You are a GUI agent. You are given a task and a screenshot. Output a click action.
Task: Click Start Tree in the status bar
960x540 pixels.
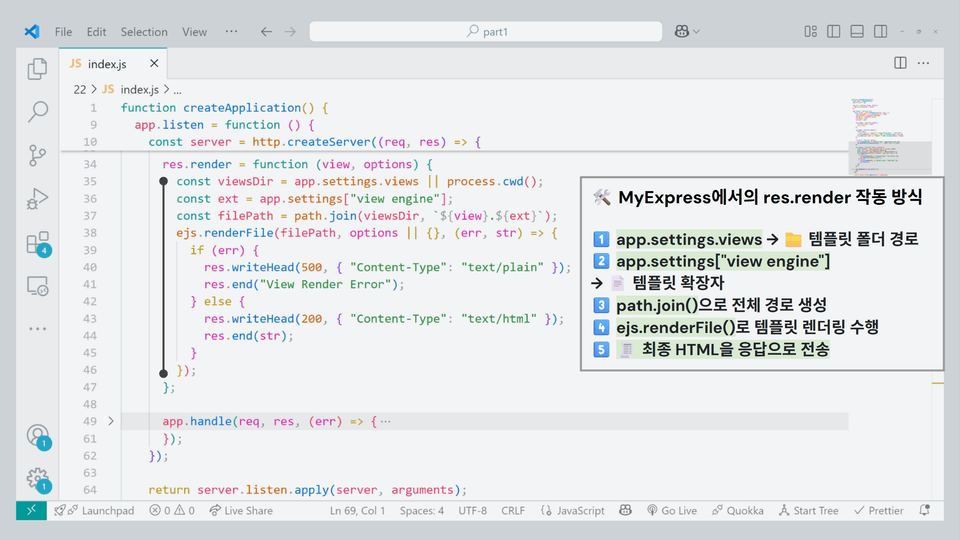click(808, 511)
